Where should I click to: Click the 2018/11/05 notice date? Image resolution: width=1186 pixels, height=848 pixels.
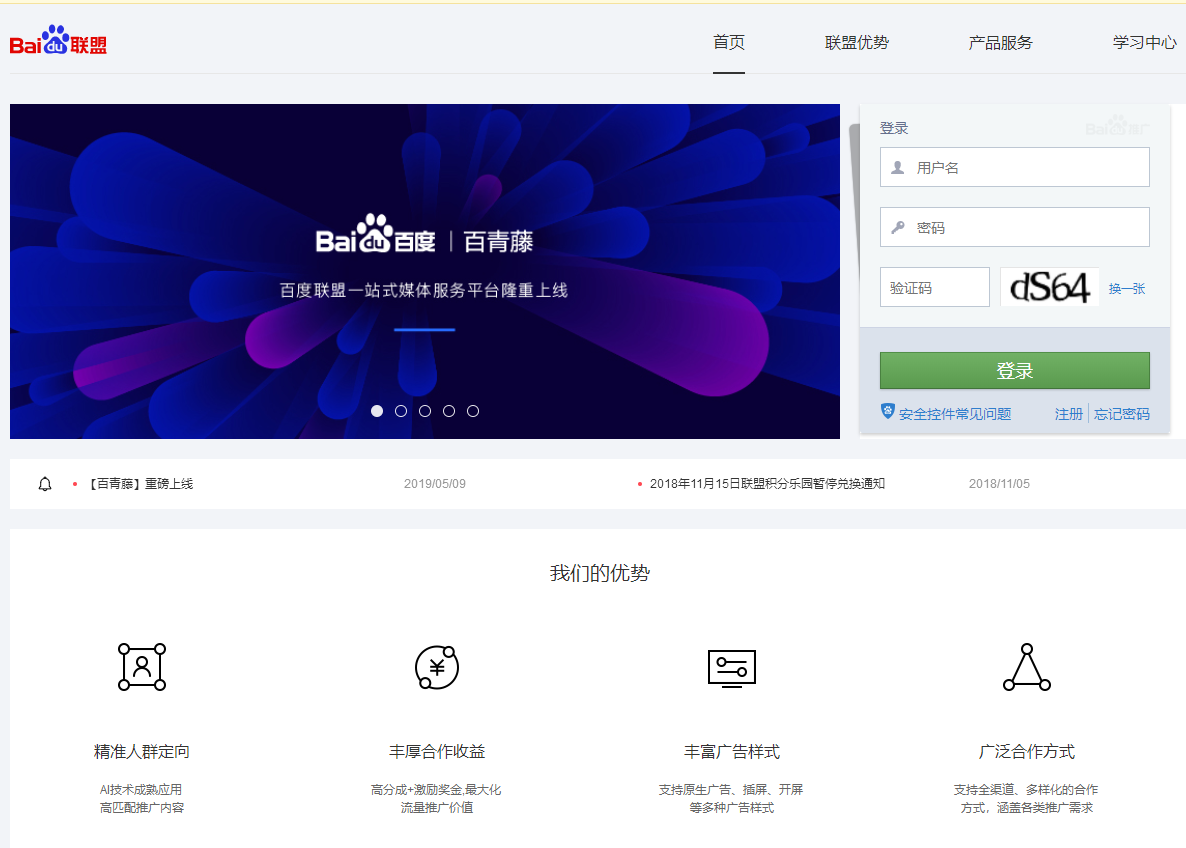tap(999, 484)
